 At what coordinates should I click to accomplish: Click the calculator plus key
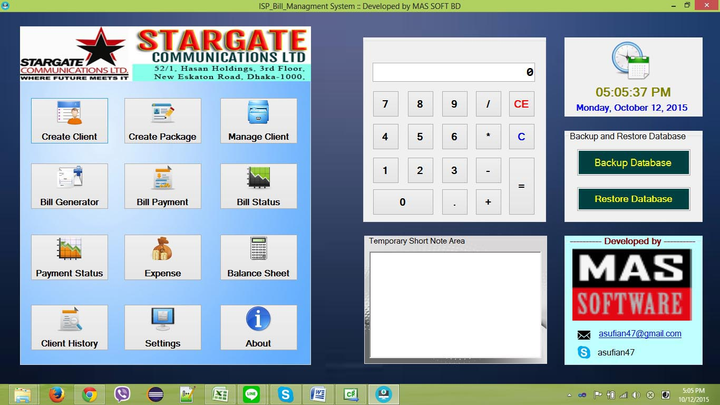488,202
